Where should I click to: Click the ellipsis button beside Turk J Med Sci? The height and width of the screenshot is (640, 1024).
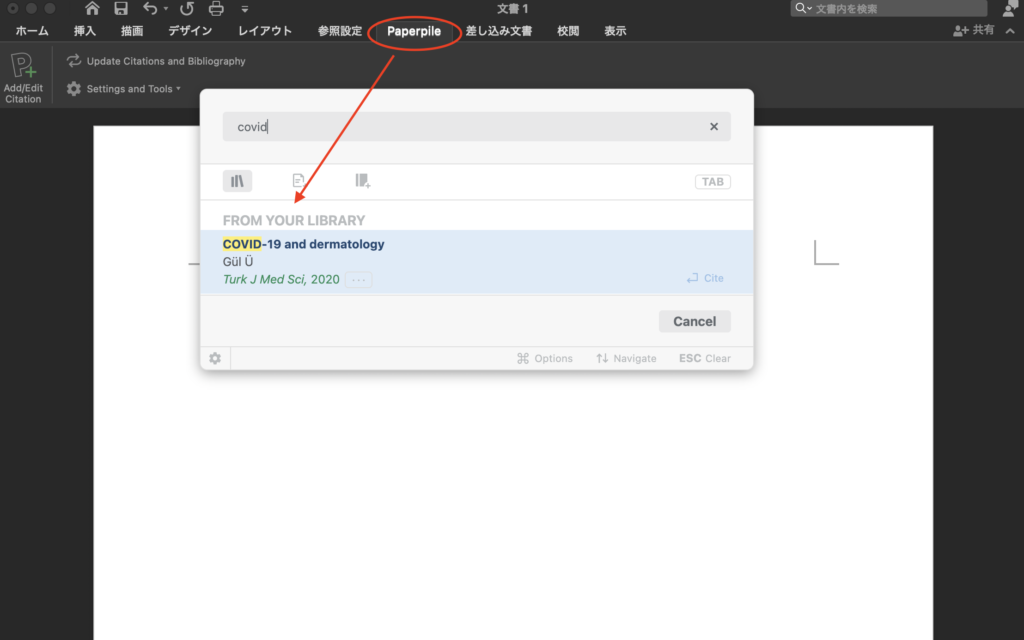(359, 280)
